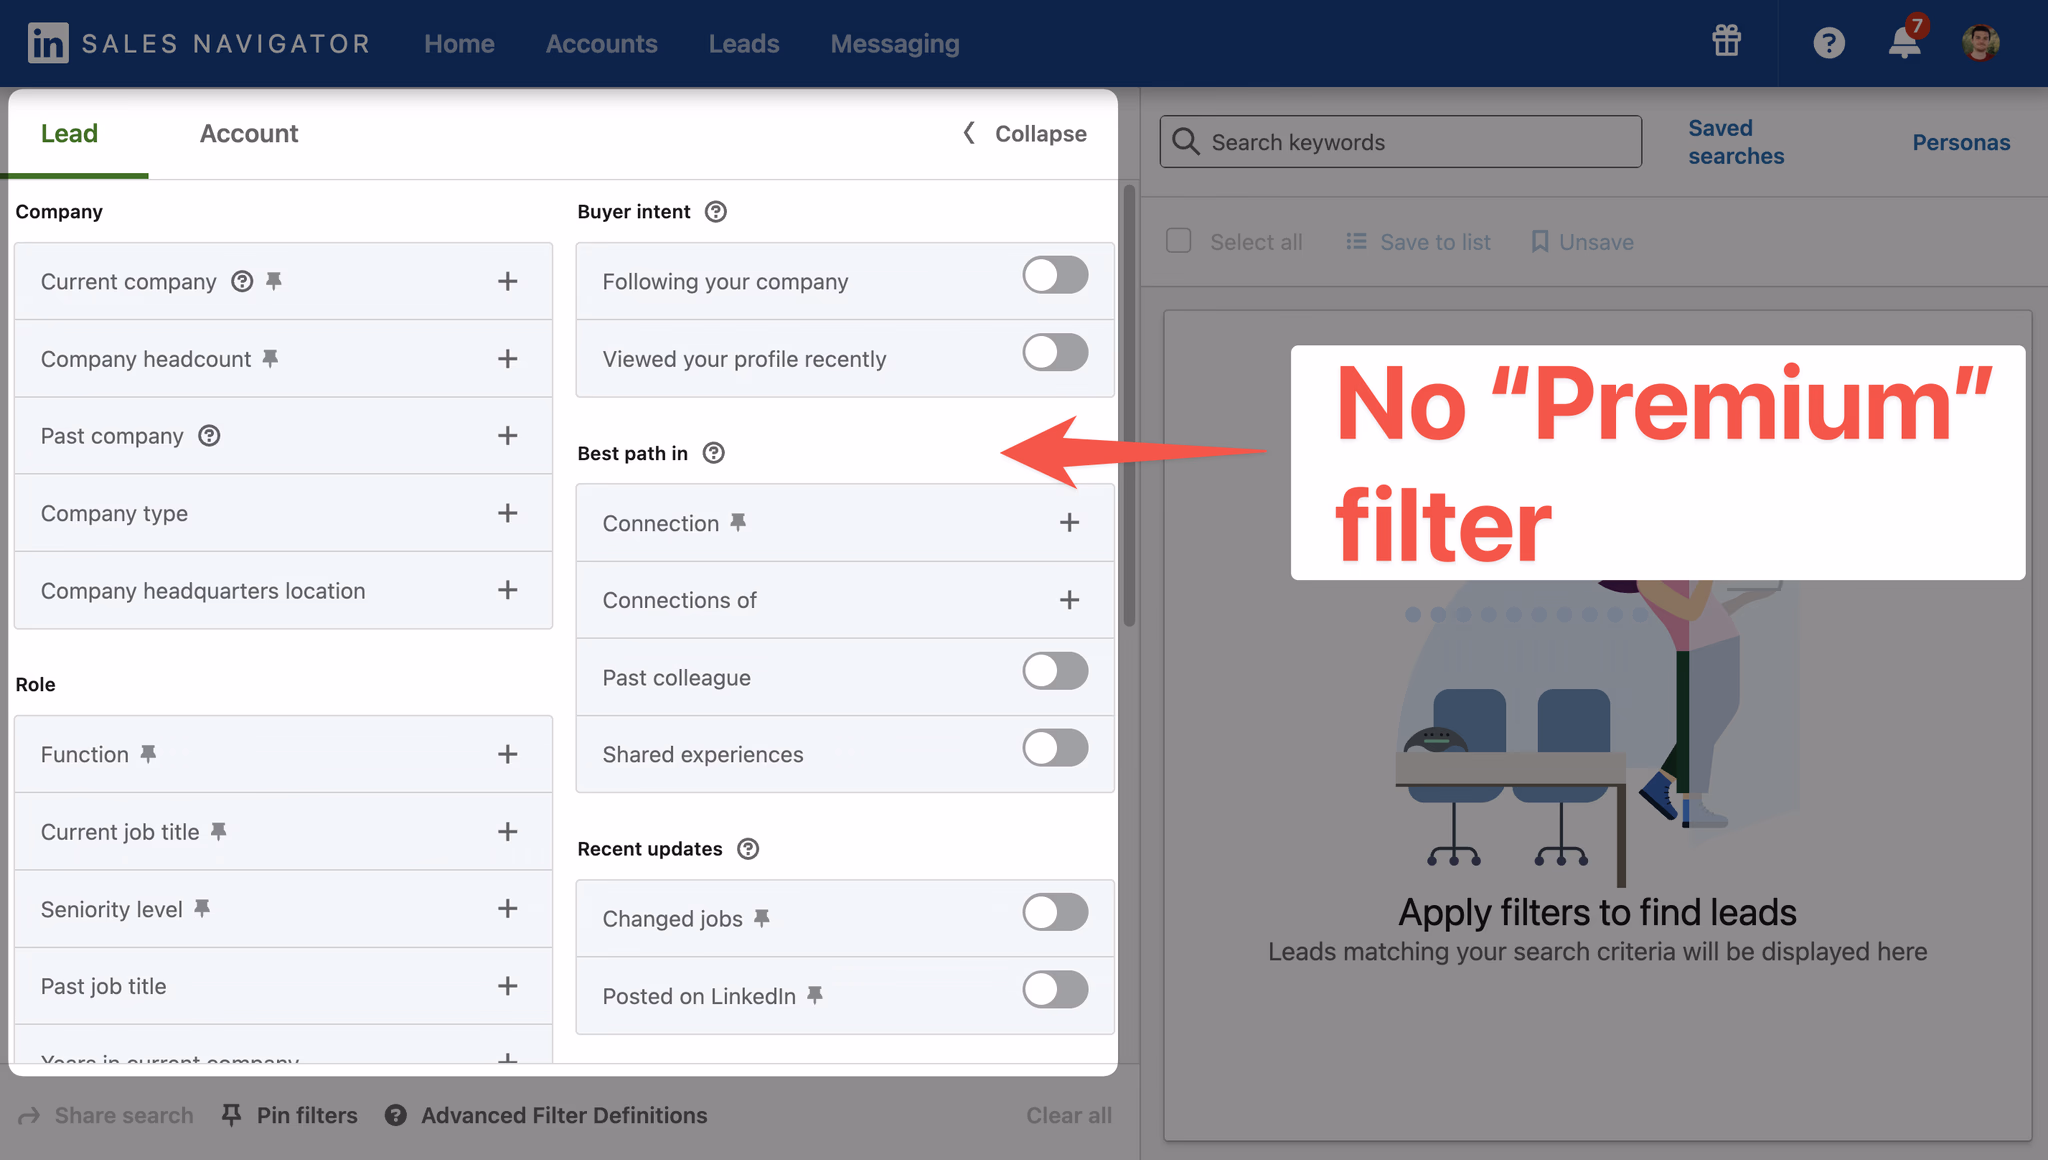Screen dimensions: 2048x1160
Task: Click help icon beside Recent updates
Action: click(748, 848)
